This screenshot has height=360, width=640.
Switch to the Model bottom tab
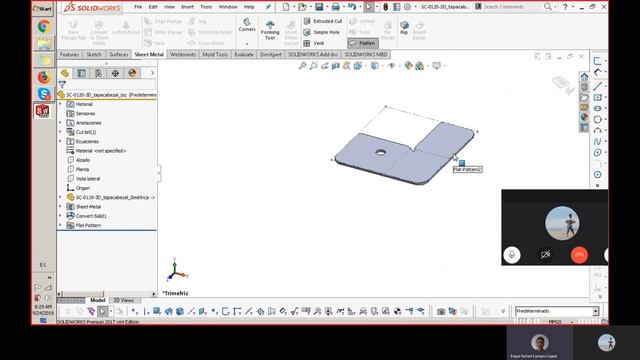pos(98,300)
